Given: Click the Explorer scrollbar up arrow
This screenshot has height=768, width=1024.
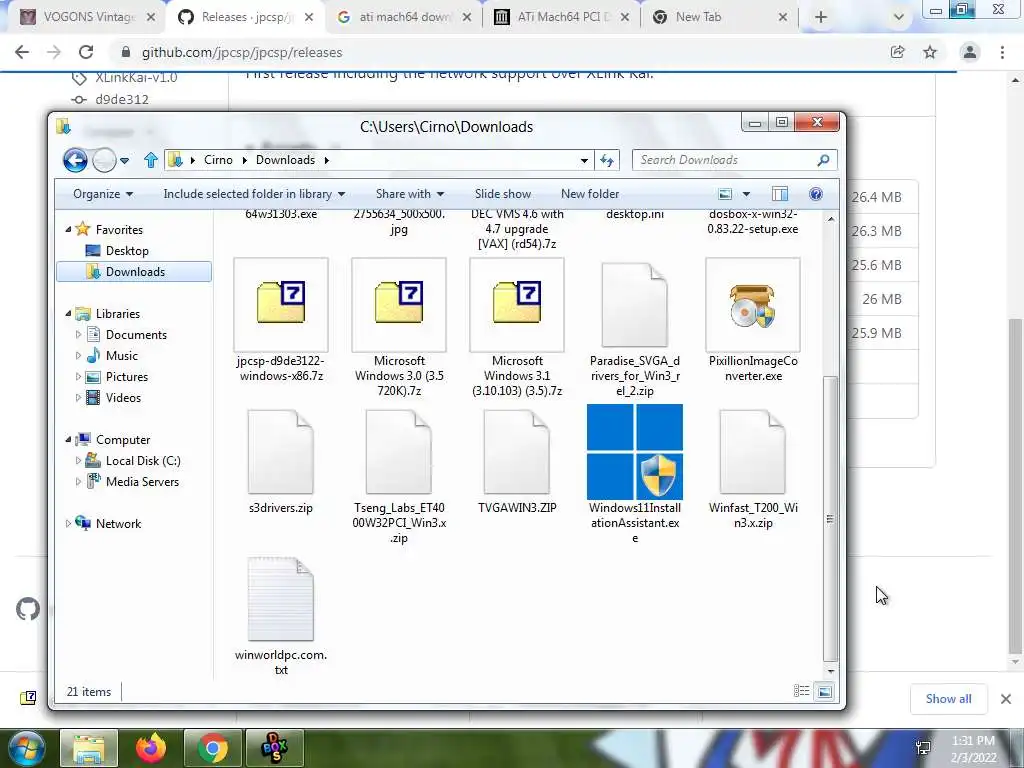Looking at the screenshot, I should [x=830, y=219].
